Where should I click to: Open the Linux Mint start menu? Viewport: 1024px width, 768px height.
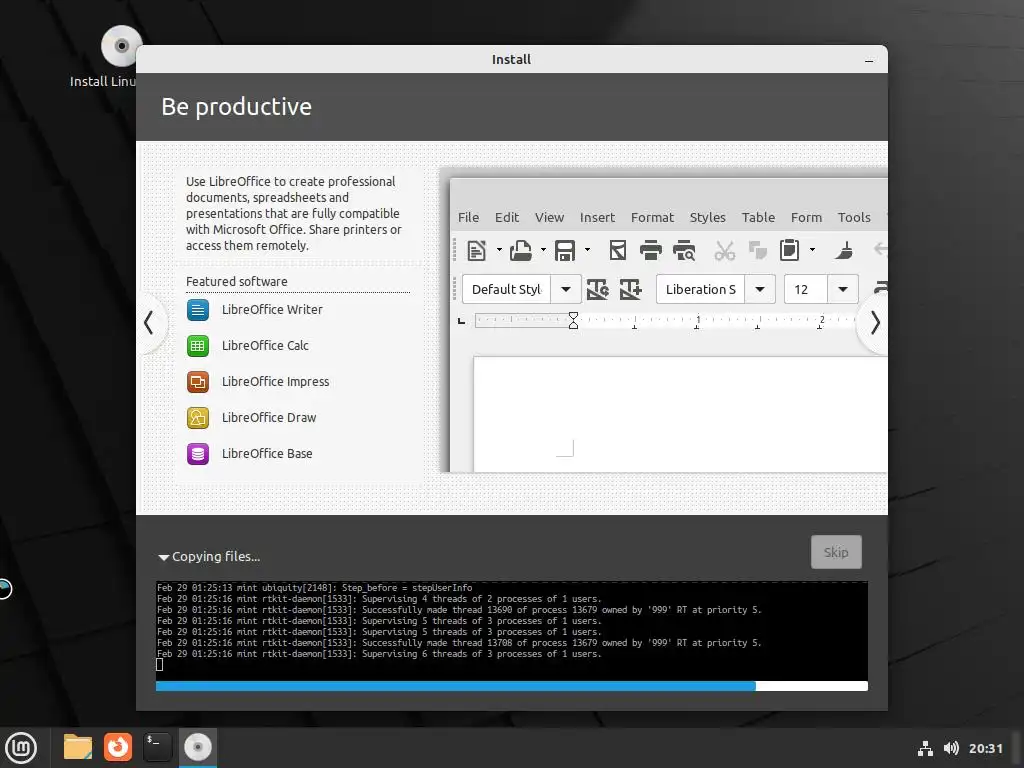tap(21, 747)
